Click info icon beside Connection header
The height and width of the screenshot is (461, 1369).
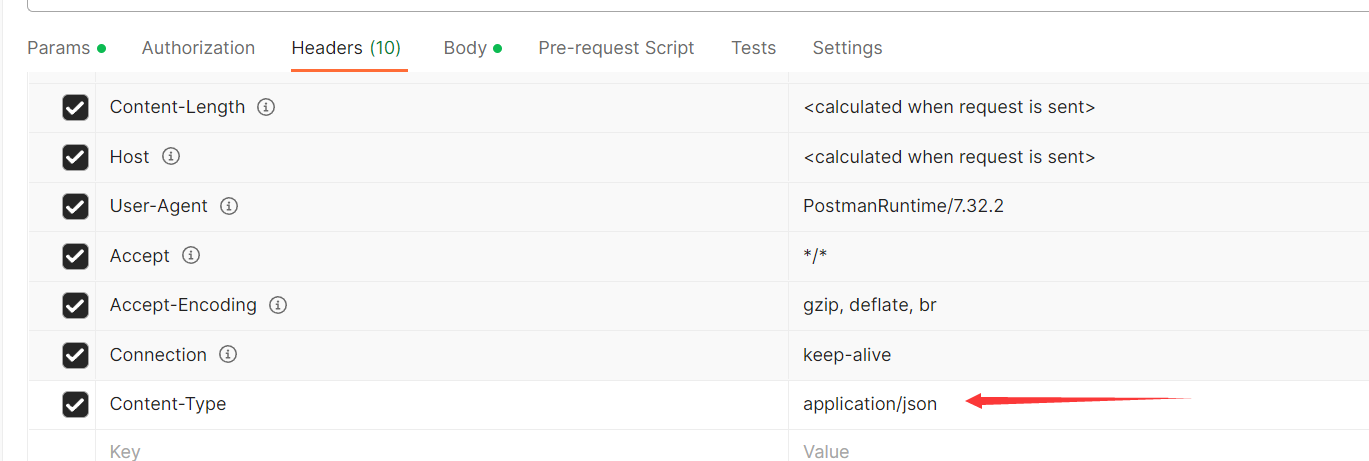click(228, 355)
